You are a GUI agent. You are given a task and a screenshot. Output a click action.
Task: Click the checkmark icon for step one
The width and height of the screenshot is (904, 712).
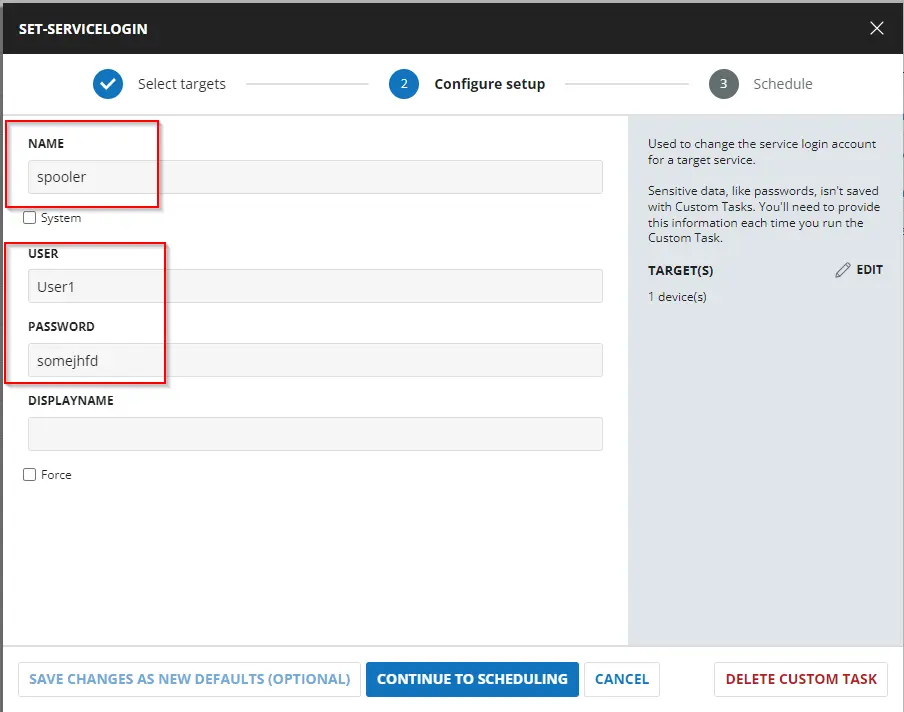coord(108,84)
